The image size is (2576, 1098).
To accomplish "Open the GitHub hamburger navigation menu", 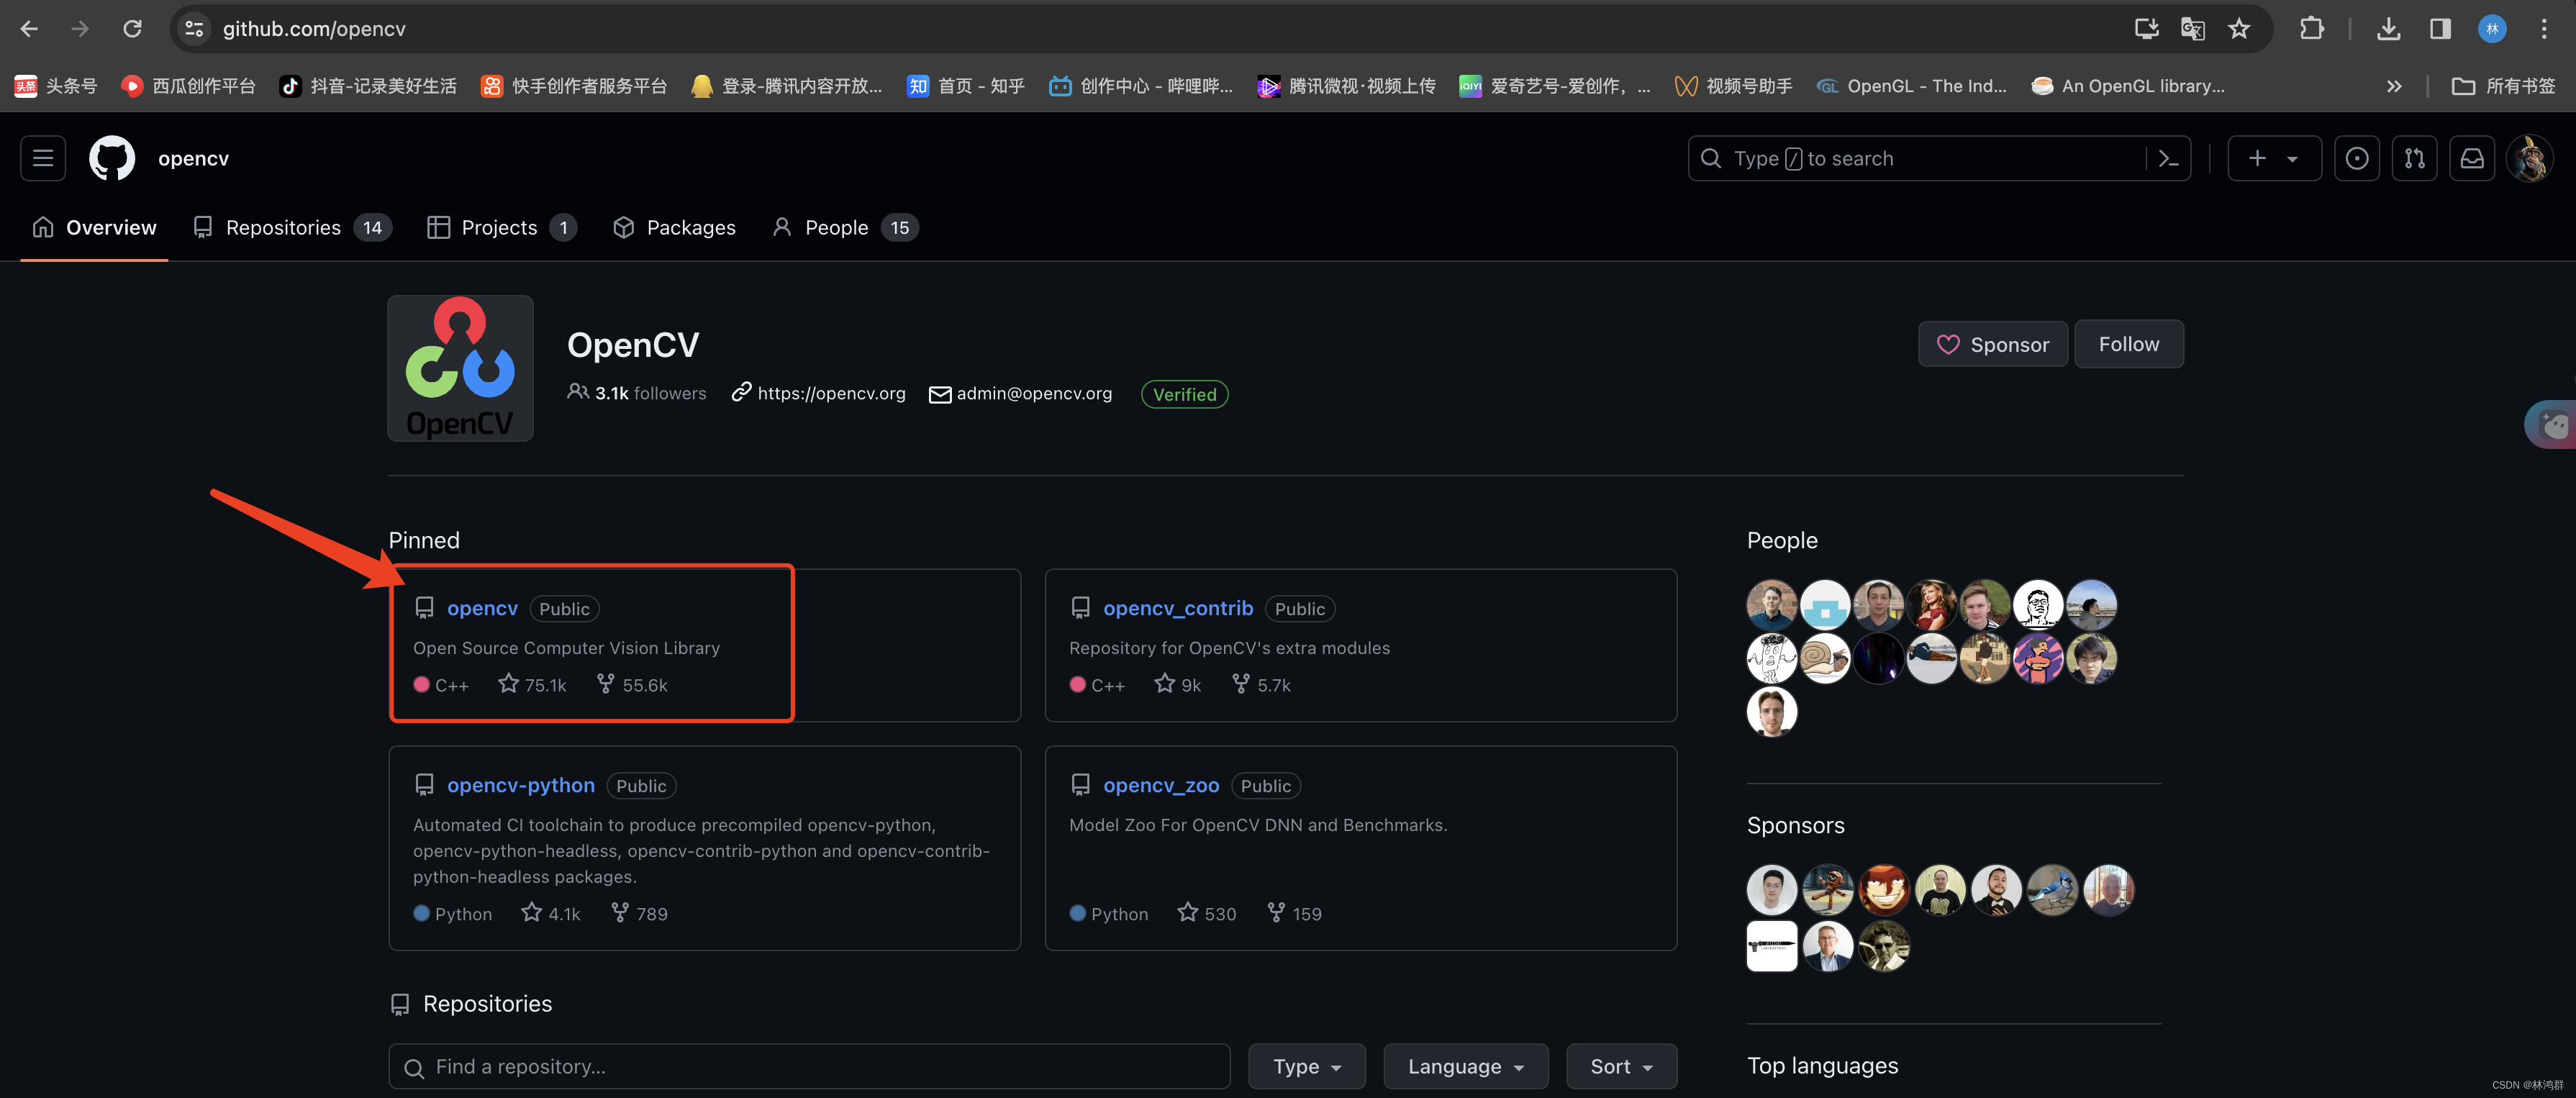I will [x=43, y=158].
